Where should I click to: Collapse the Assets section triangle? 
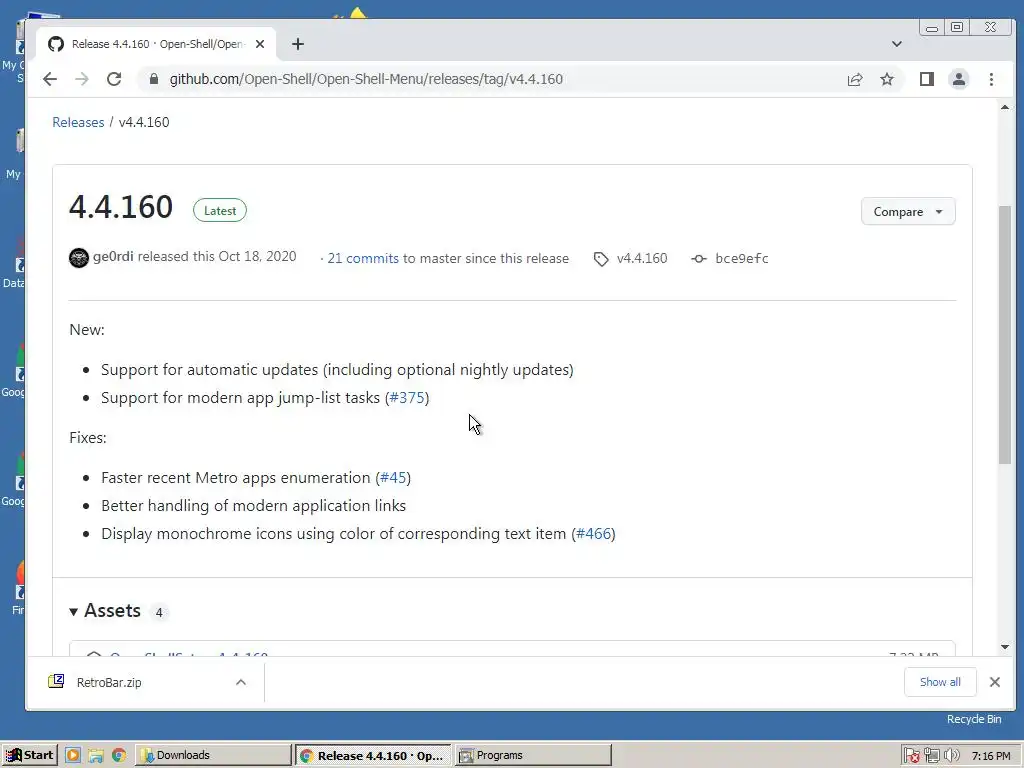[x=74, y=611]
